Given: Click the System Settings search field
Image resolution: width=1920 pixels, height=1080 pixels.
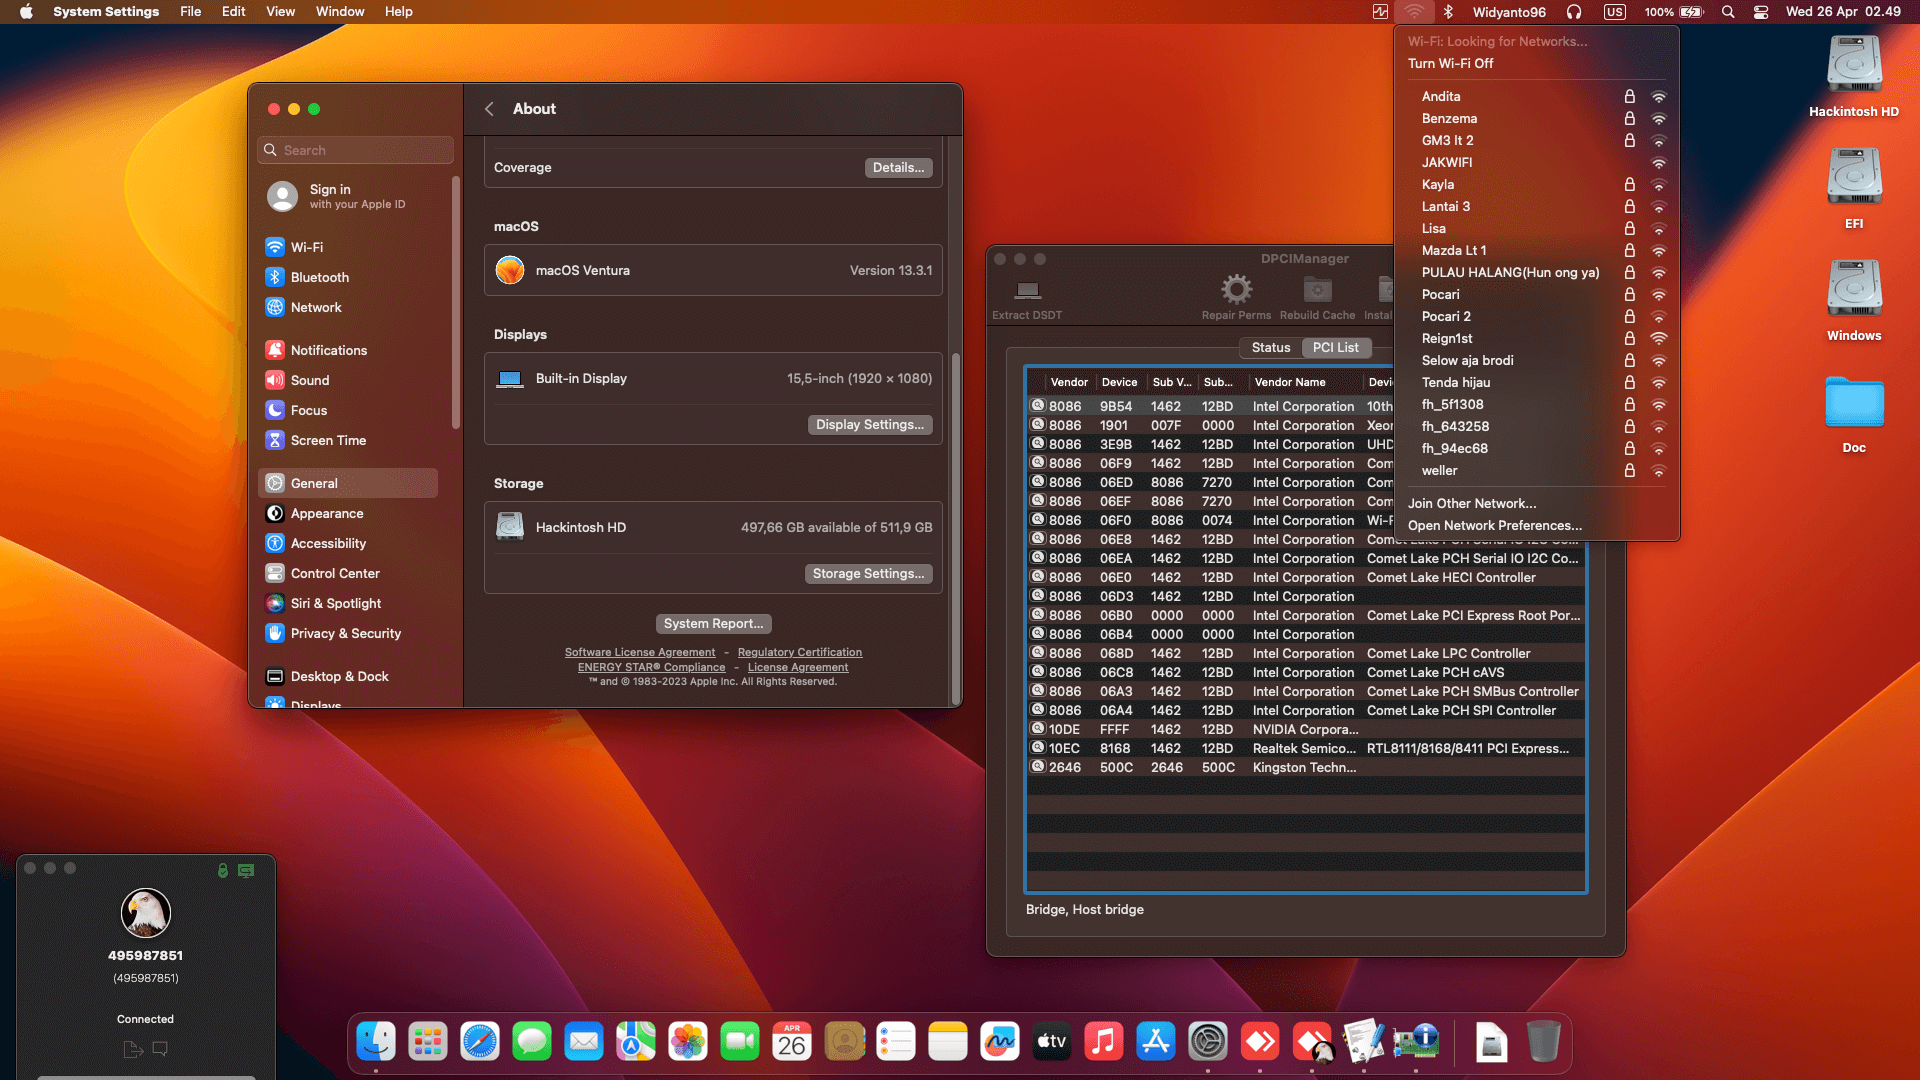Looking at the screenshot, I should pyautogui.click(x=355, y=150).
